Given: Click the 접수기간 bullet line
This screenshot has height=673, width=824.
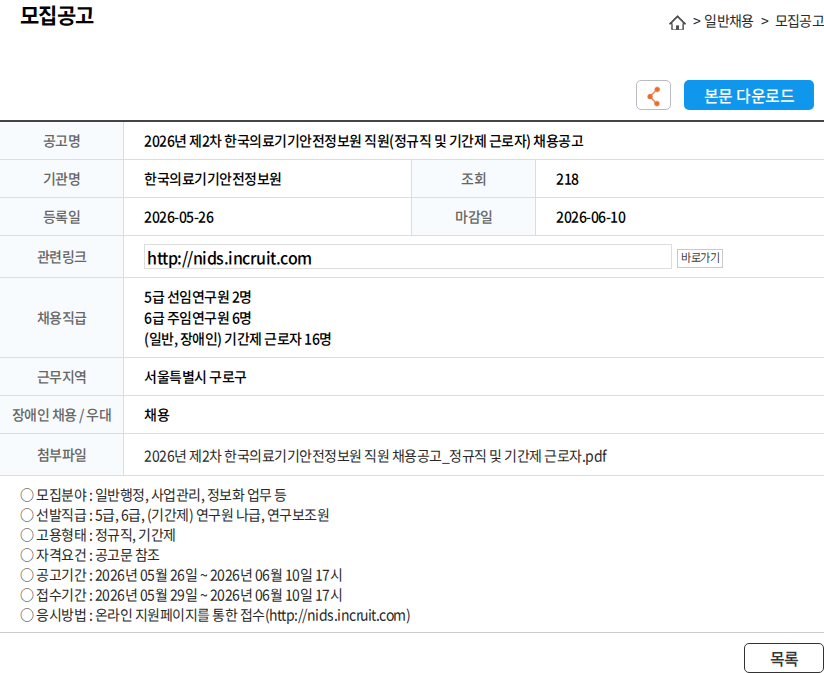Looking at the screenshot, I should (x=181, y=595).
